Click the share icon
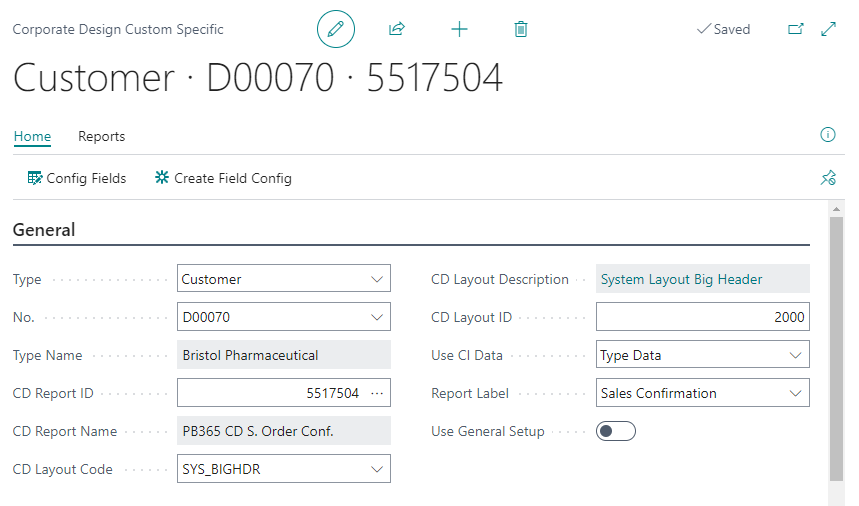This screenshot has height=506, width=859. 397,29
